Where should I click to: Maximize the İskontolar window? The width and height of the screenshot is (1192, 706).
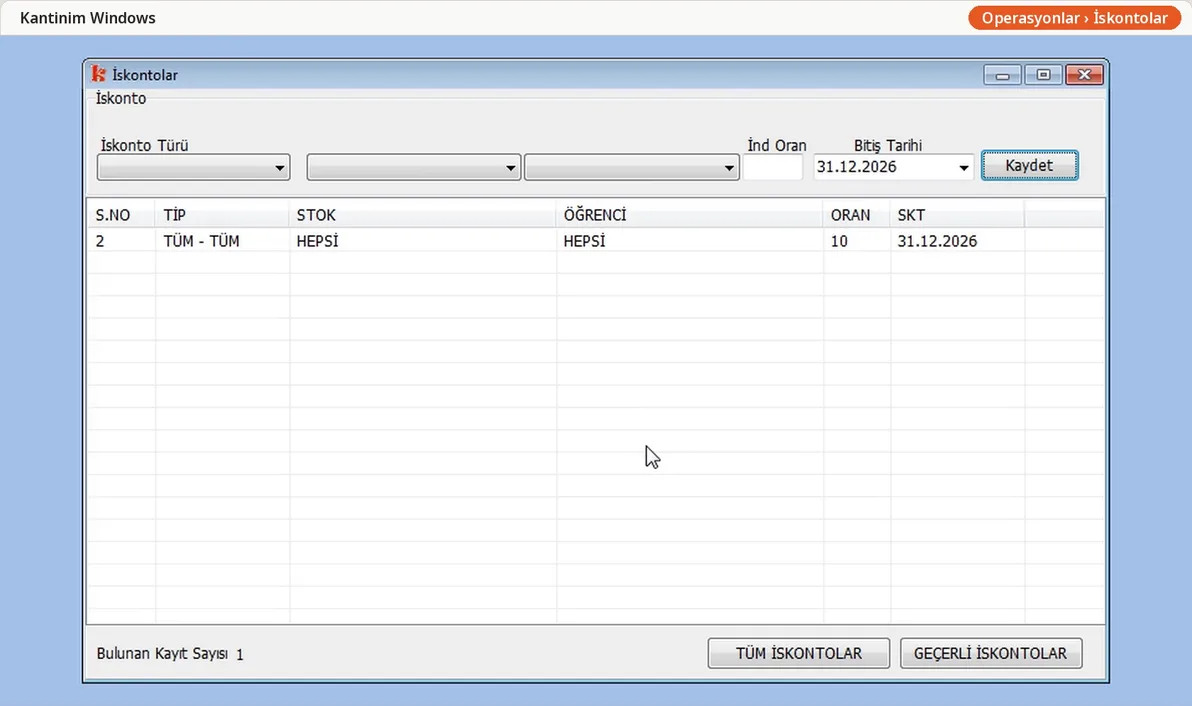click(x=1043, y=74)
